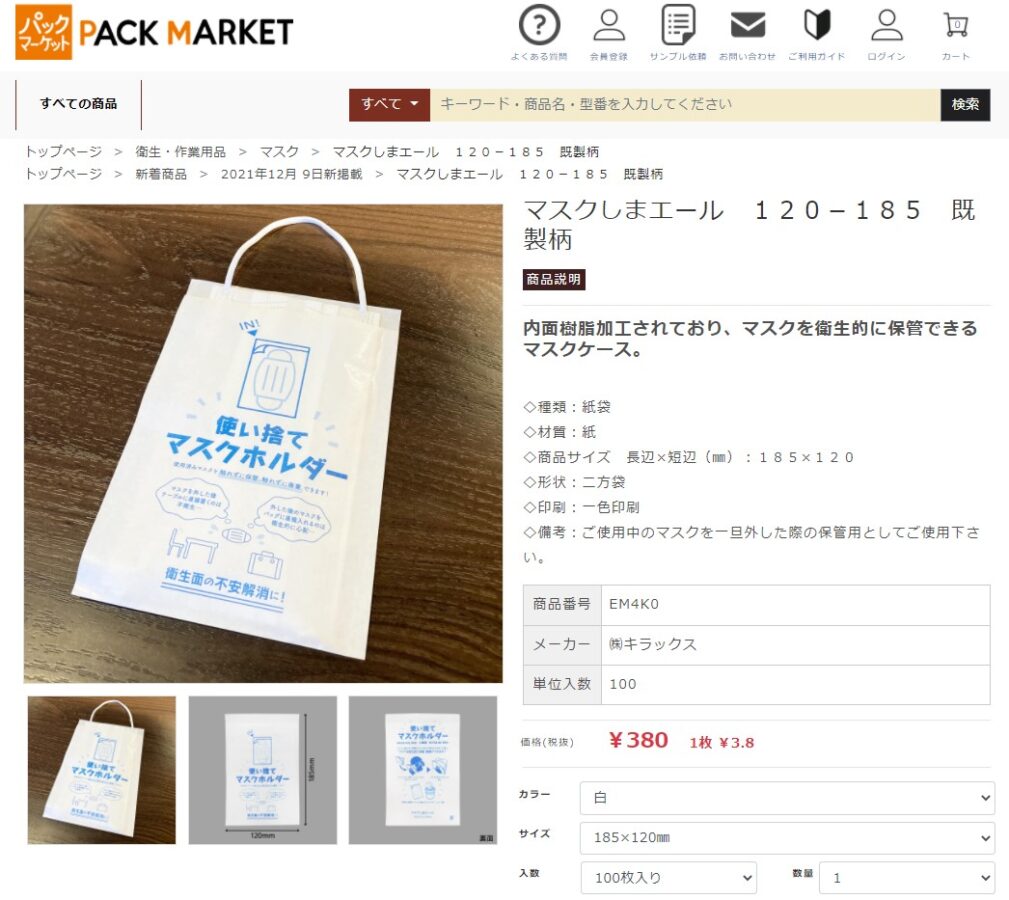The image size is (1009, 900).
Task: Expand the すべて search category dropdown
Action: pyautogui.click(x=389, y=105)
